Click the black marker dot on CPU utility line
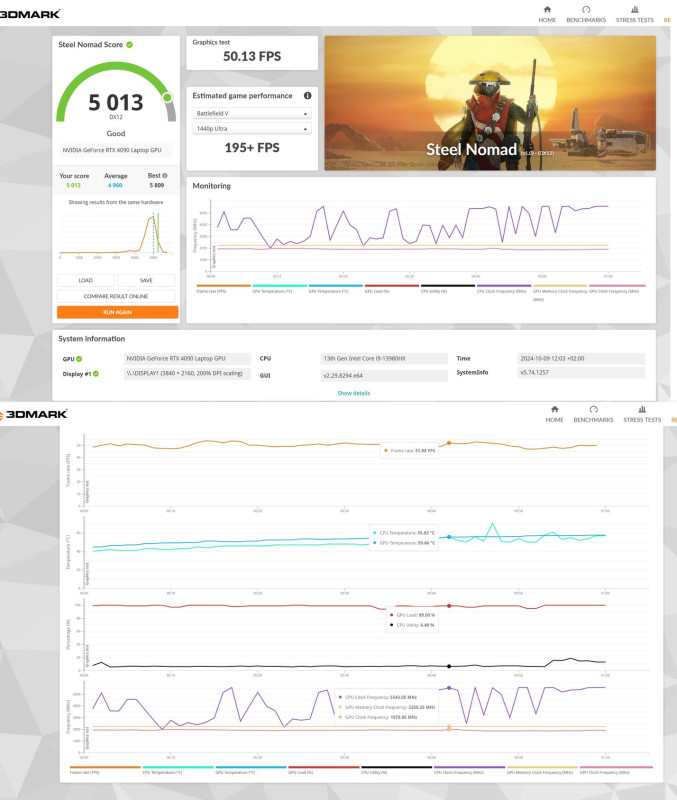The width and height of the screenshot is (677, 800). (x=449, y=666)
